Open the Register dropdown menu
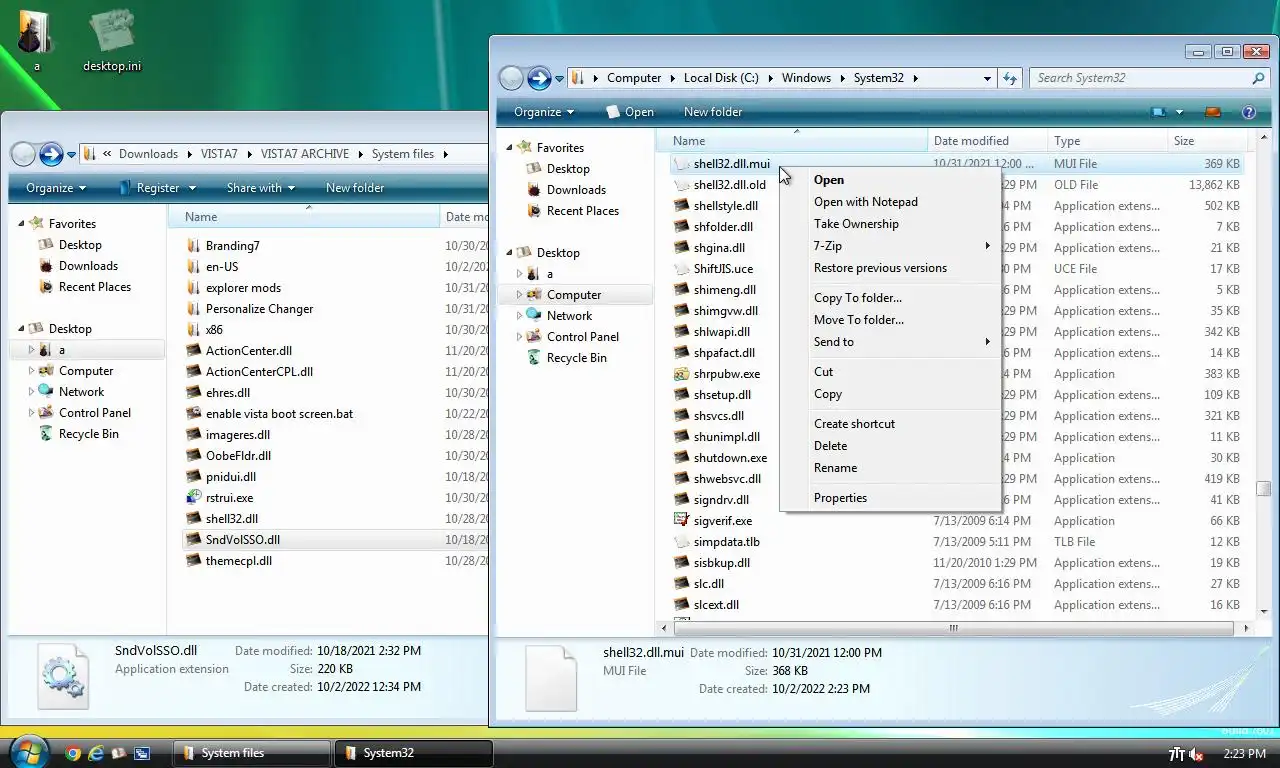The width and height of the screenshot is (1280, 768). point(158,188)
